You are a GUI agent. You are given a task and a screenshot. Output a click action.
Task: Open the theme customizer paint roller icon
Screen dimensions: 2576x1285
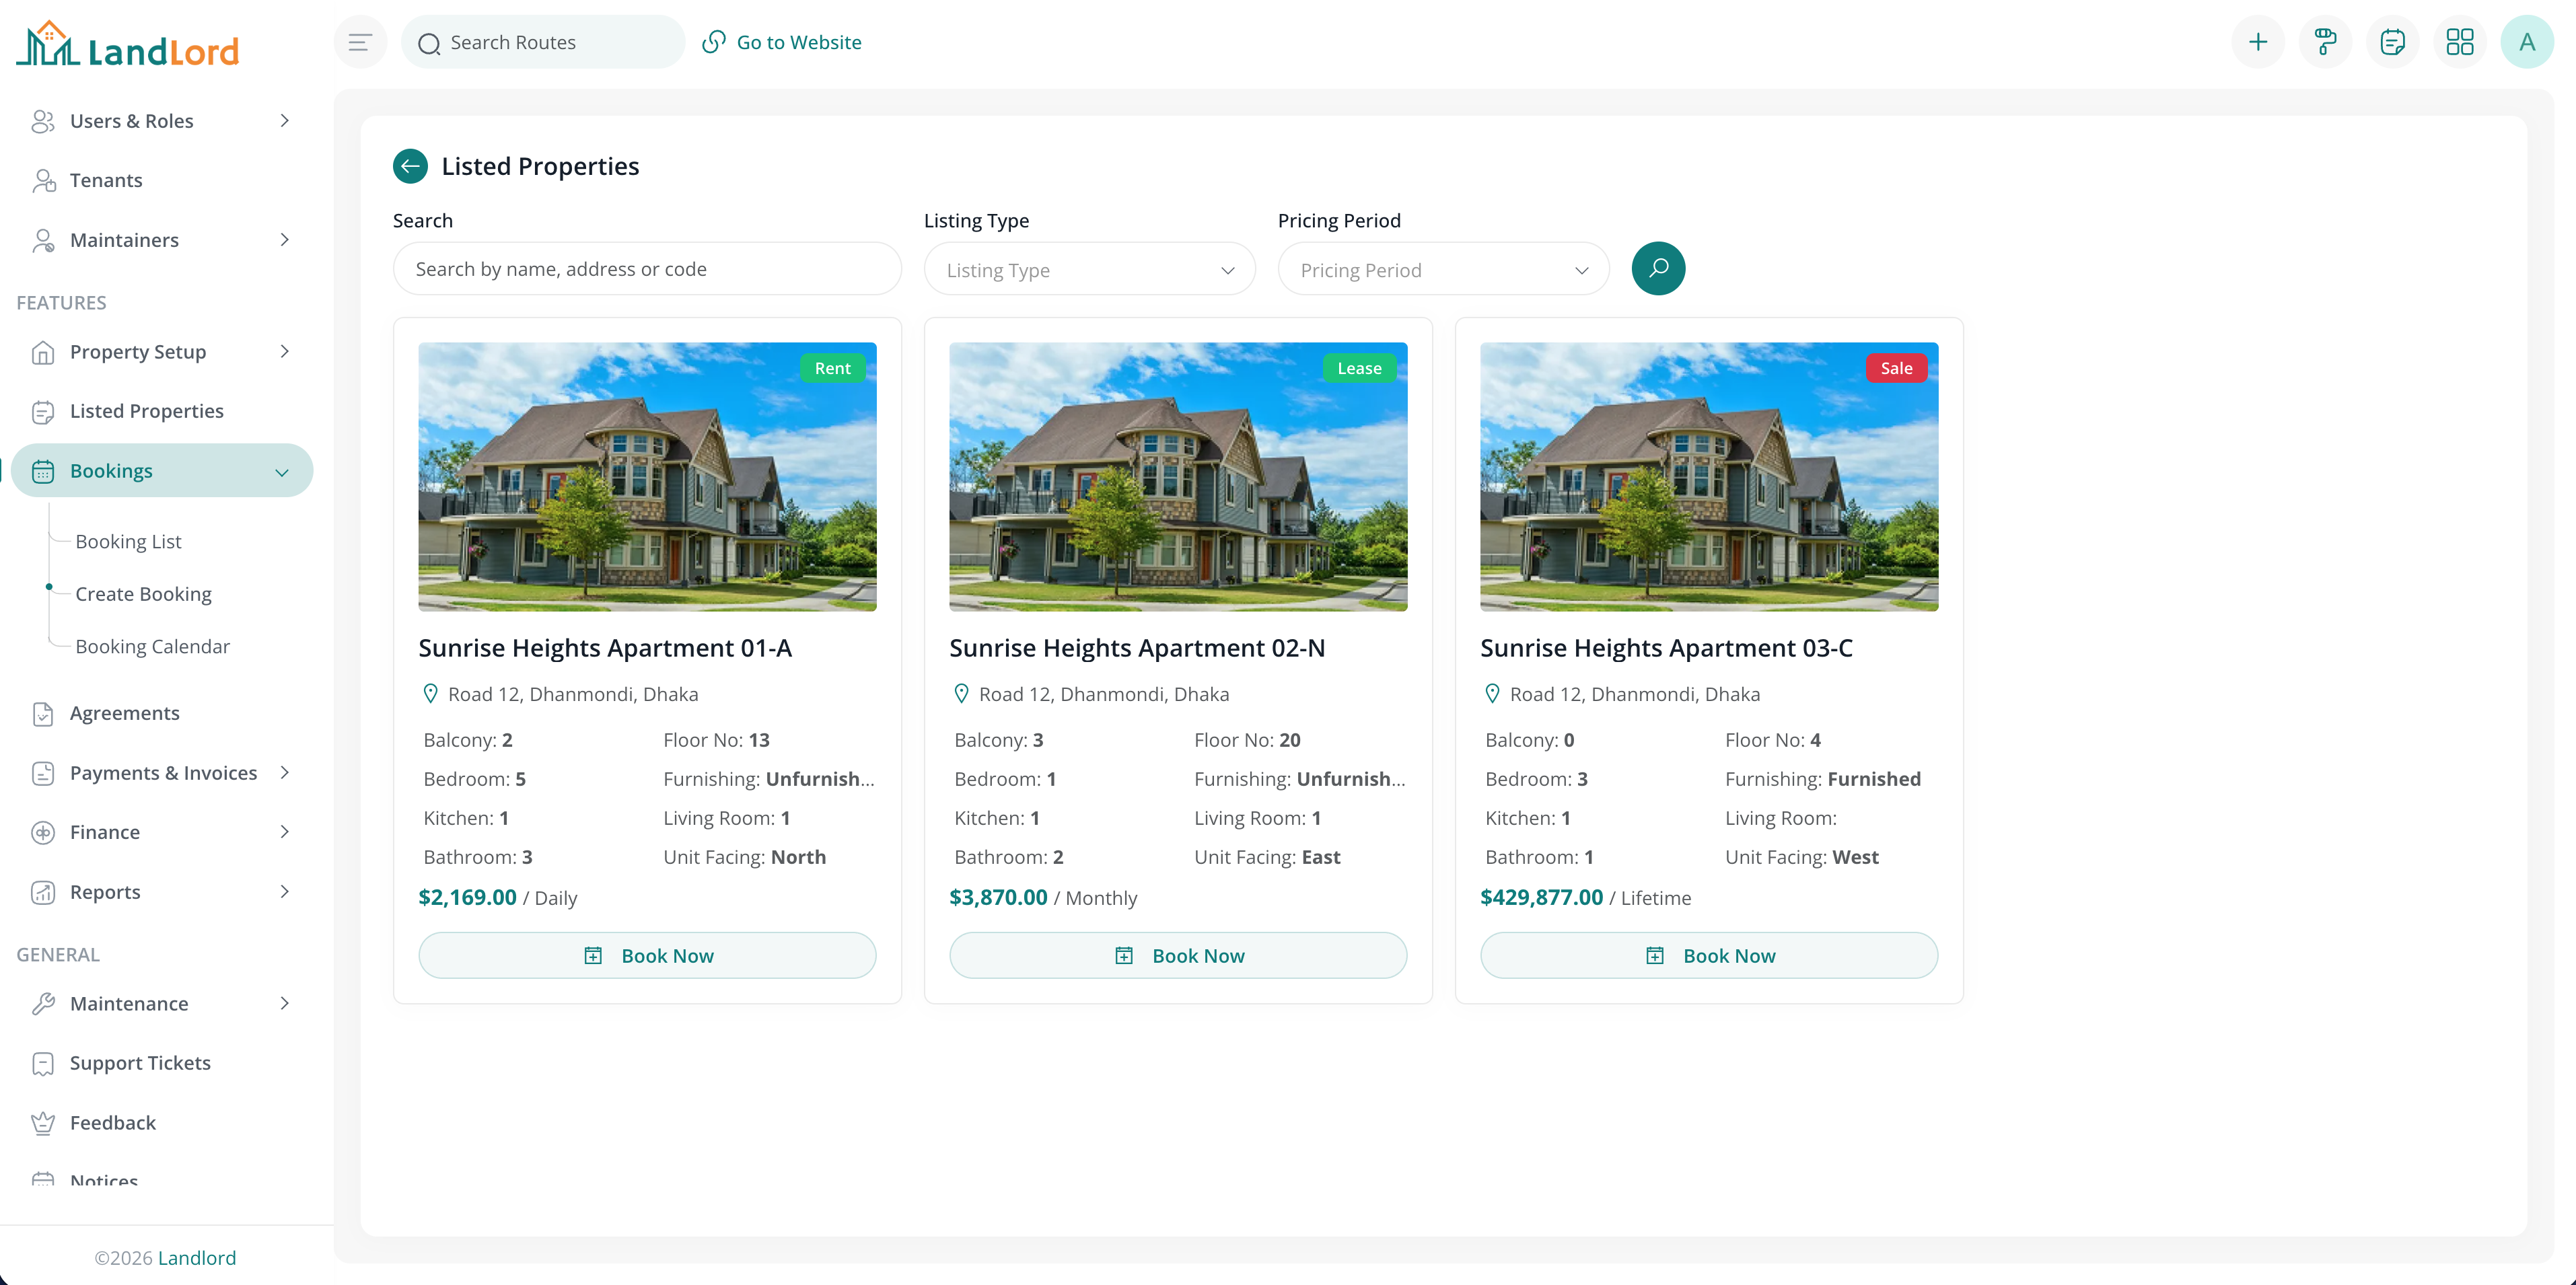tap(2326, 41)
